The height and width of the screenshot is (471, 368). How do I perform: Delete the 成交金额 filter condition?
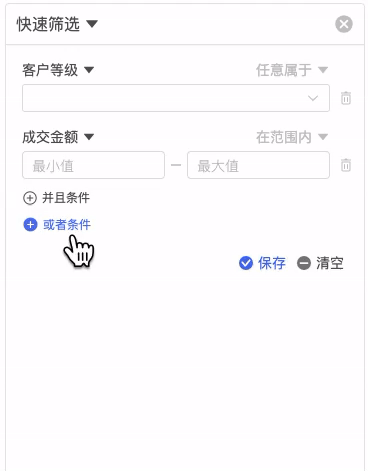[346, 165]
